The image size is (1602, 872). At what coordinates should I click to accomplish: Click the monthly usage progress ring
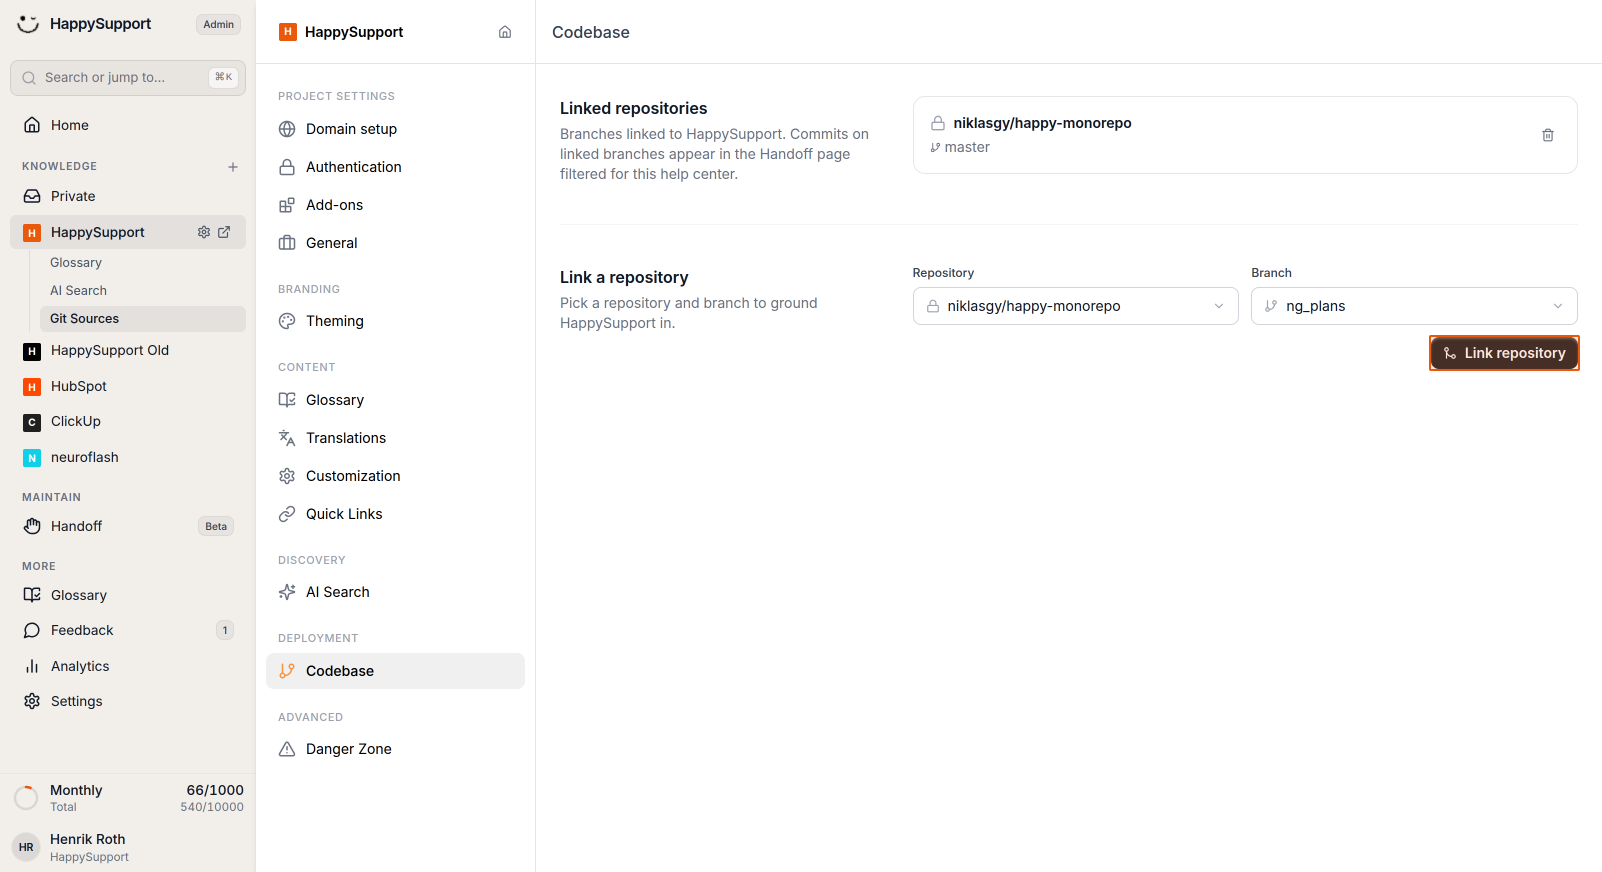coord(26,798)
